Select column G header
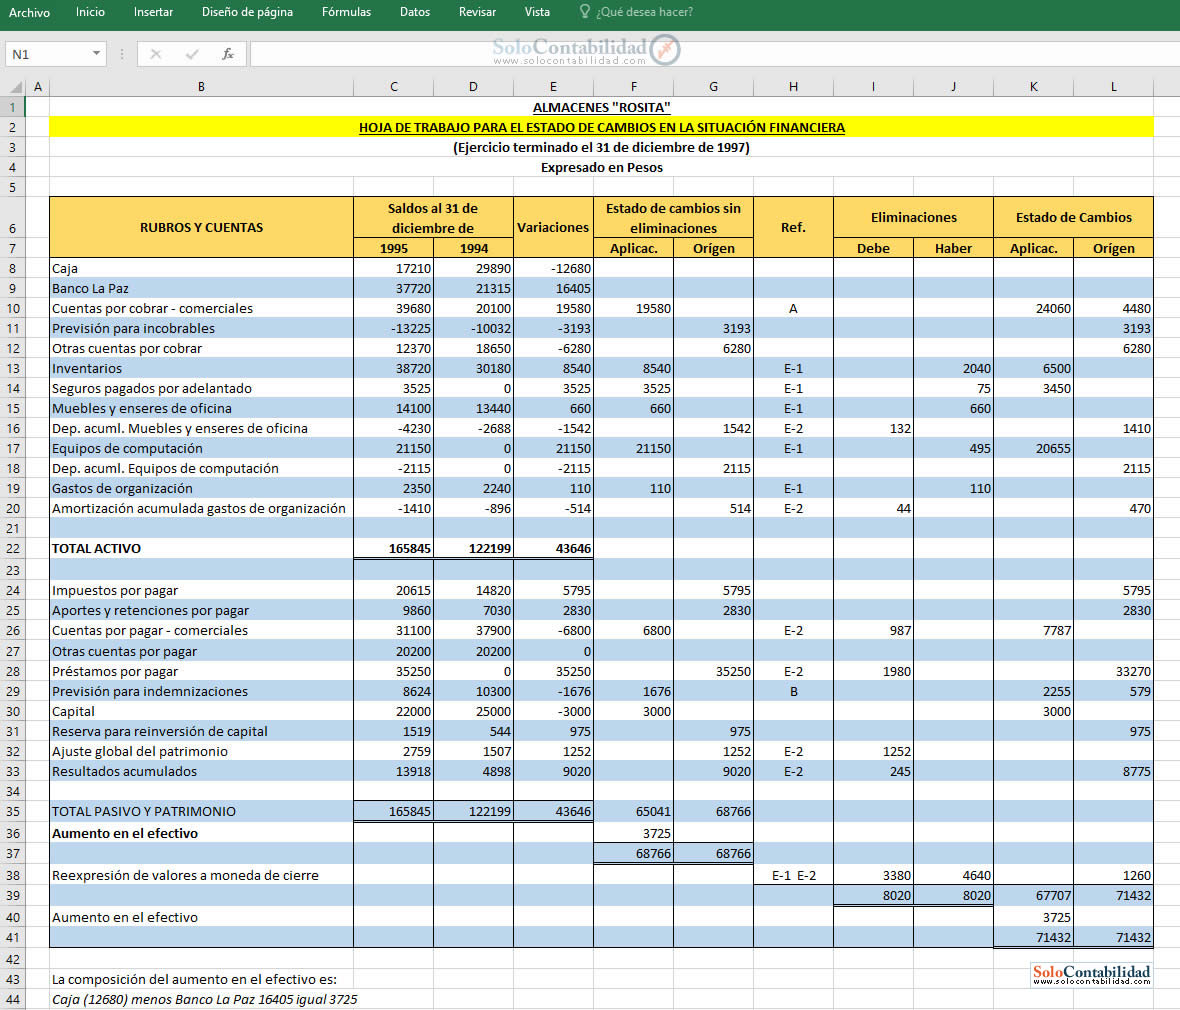The width and height of the screenshot is (1180, 1010). (x=713, y=87)
